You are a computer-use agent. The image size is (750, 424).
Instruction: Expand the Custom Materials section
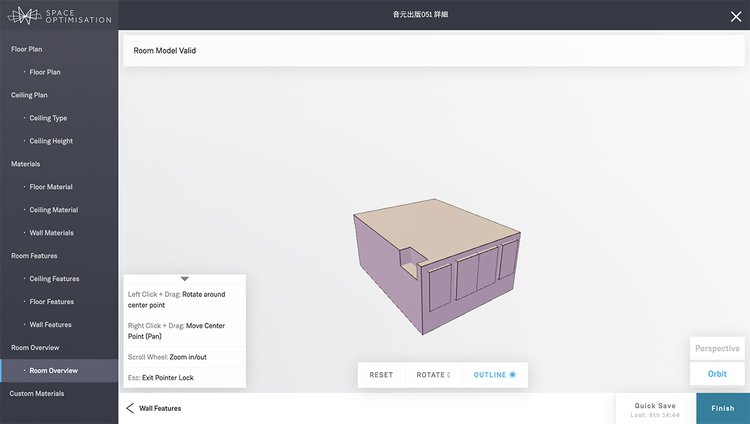[38, 393]
